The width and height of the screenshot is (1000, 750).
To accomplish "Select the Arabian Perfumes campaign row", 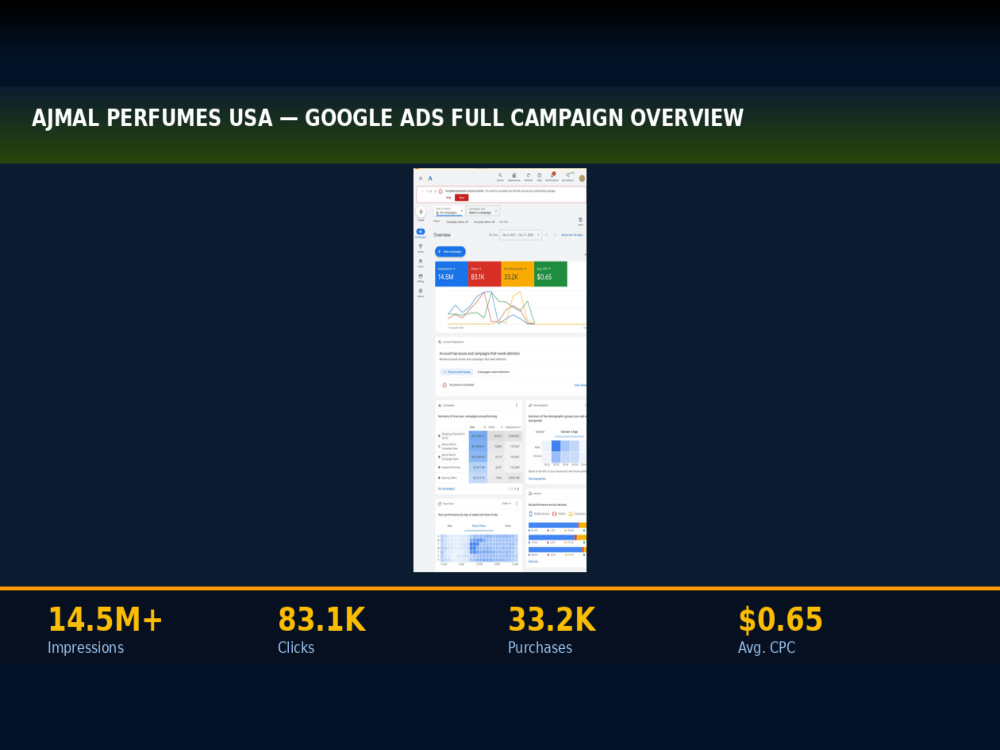I will [480, 467].
